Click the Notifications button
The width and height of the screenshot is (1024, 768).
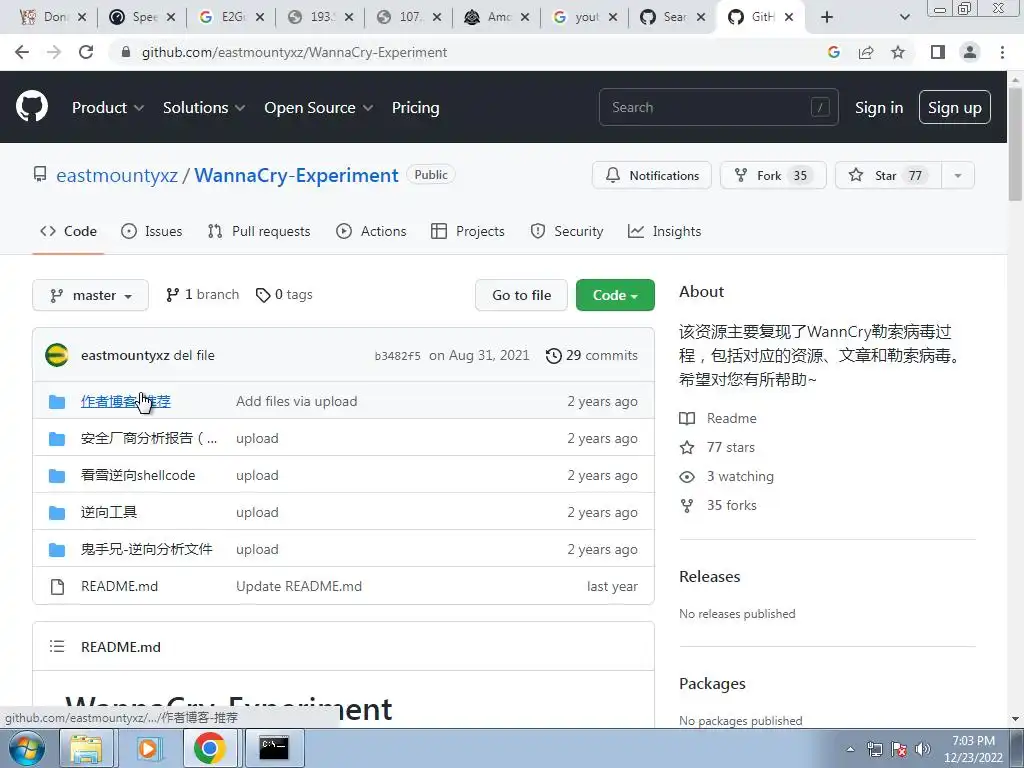(652, 175)
